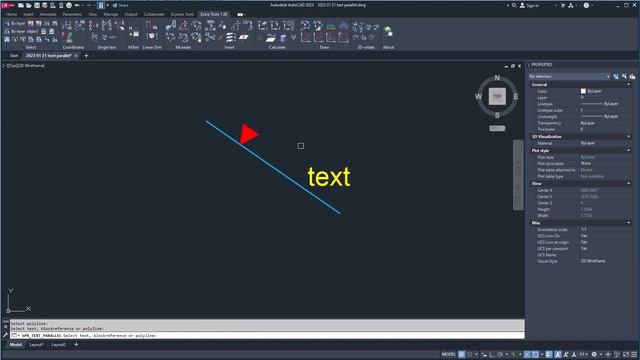This screenshot has width=640, height=360.
Task: Click the Sign In button
Action: coord(529,5)
